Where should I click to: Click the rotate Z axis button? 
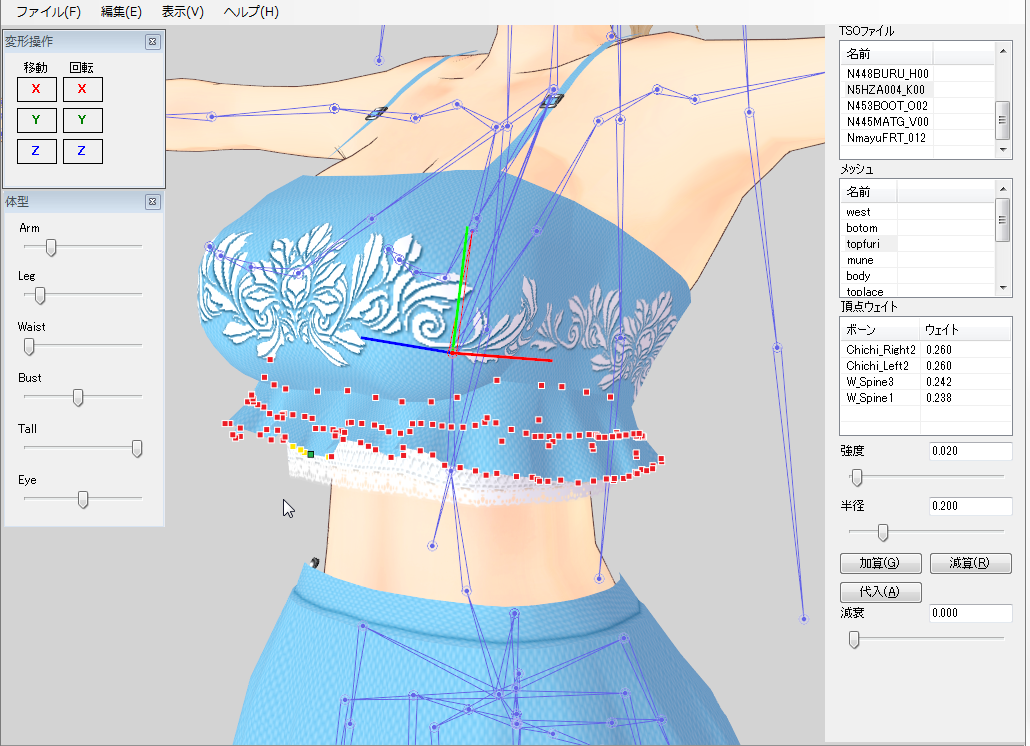coord(82,152)
